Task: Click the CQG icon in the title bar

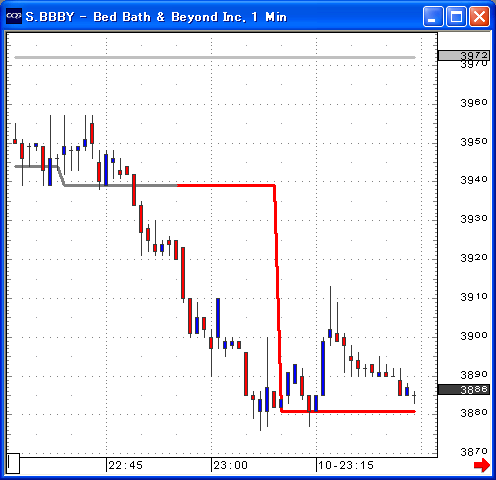Action: pyautogui.click(x=14, y=16)
